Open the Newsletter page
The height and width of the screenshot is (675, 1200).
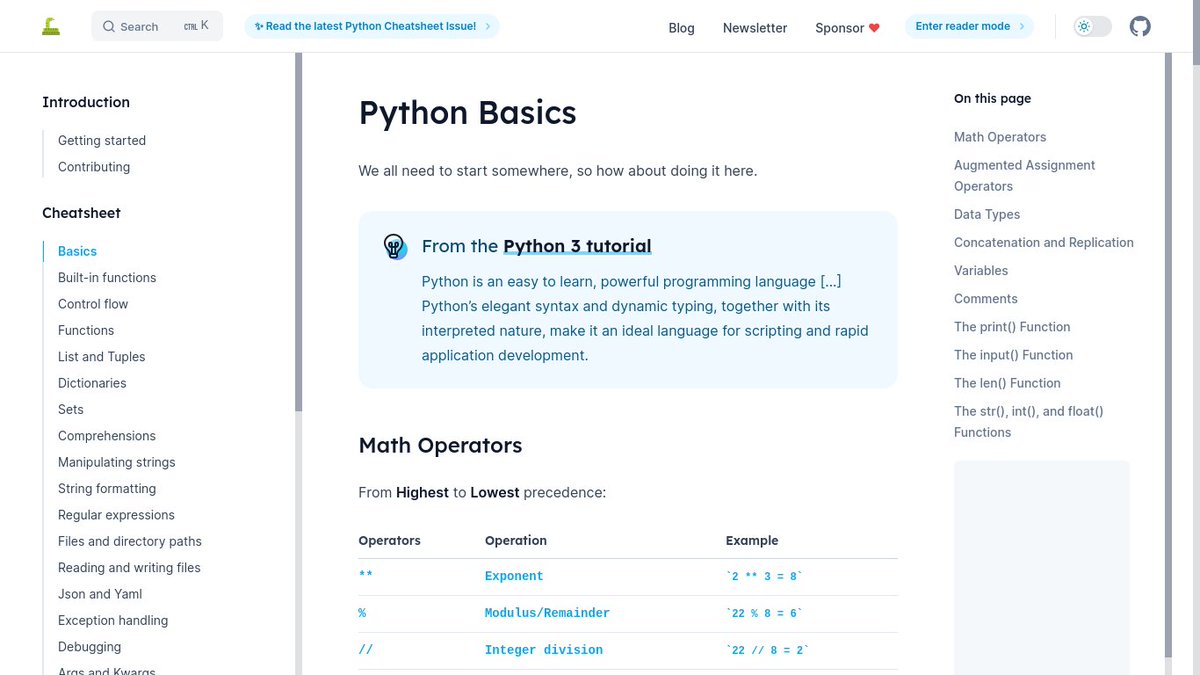(x=755, y=28)
